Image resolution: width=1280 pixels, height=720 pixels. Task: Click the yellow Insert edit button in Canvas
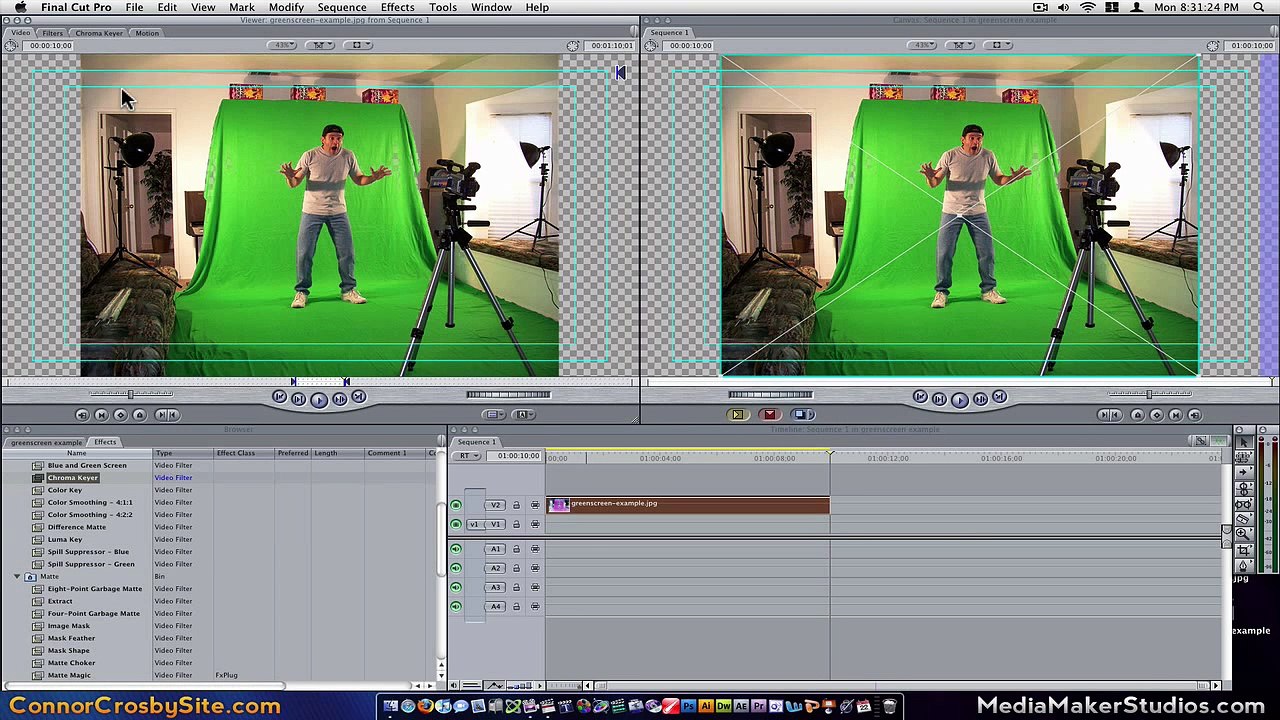pyautogui.click(x=738, y=414)
